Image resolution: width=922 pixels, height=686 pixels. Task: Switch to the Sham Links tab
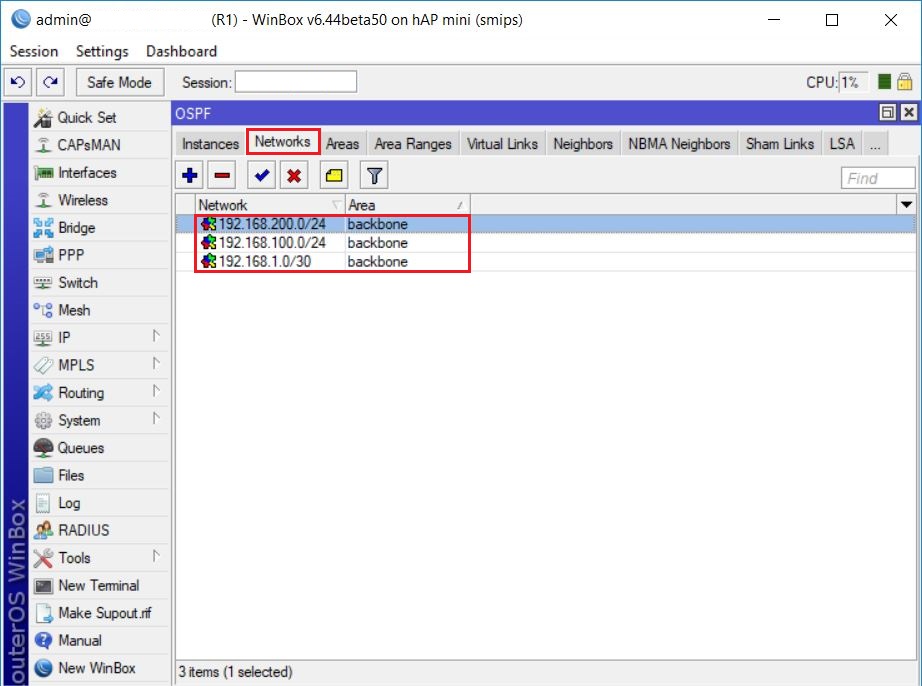780,144
